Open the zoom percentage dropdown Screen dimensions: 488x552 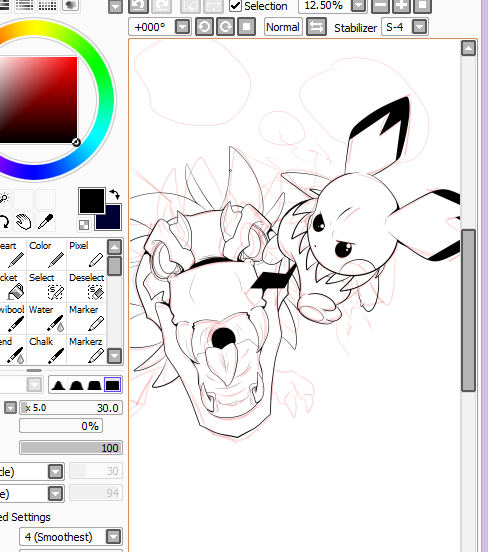click(x=359, y=6)
